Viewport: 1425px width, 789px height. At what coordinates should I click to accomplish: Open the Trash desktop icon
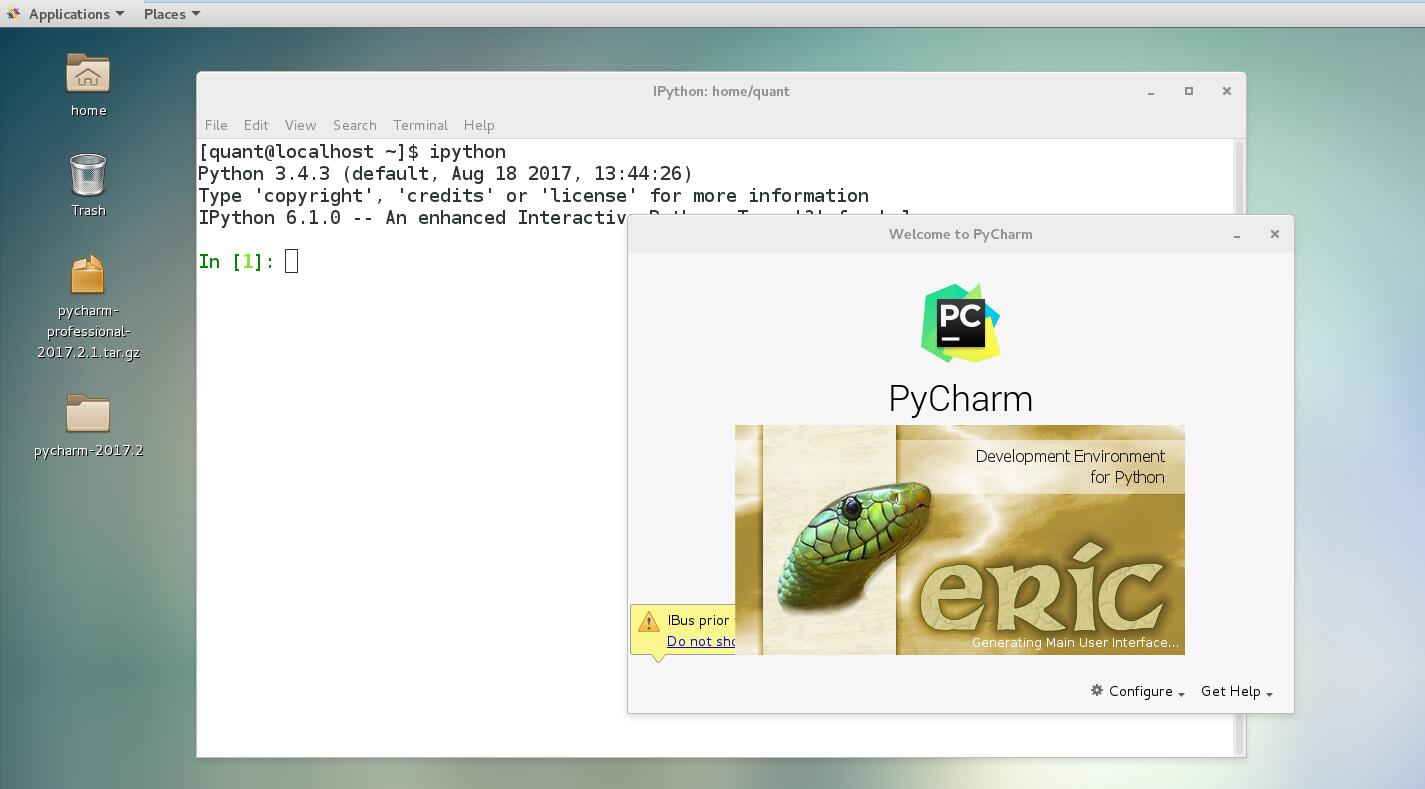pyautogui.click(x=88, y=174)
